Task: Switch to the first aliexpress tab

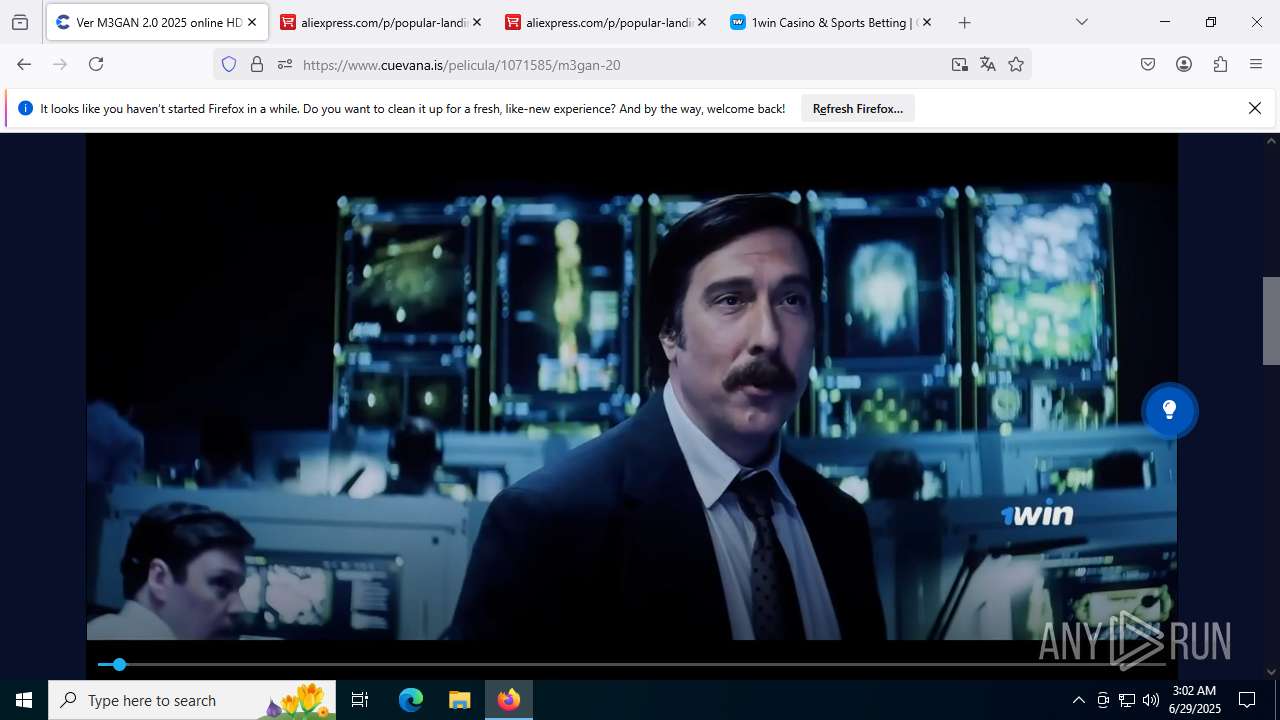Action: [x=381, y=22]
